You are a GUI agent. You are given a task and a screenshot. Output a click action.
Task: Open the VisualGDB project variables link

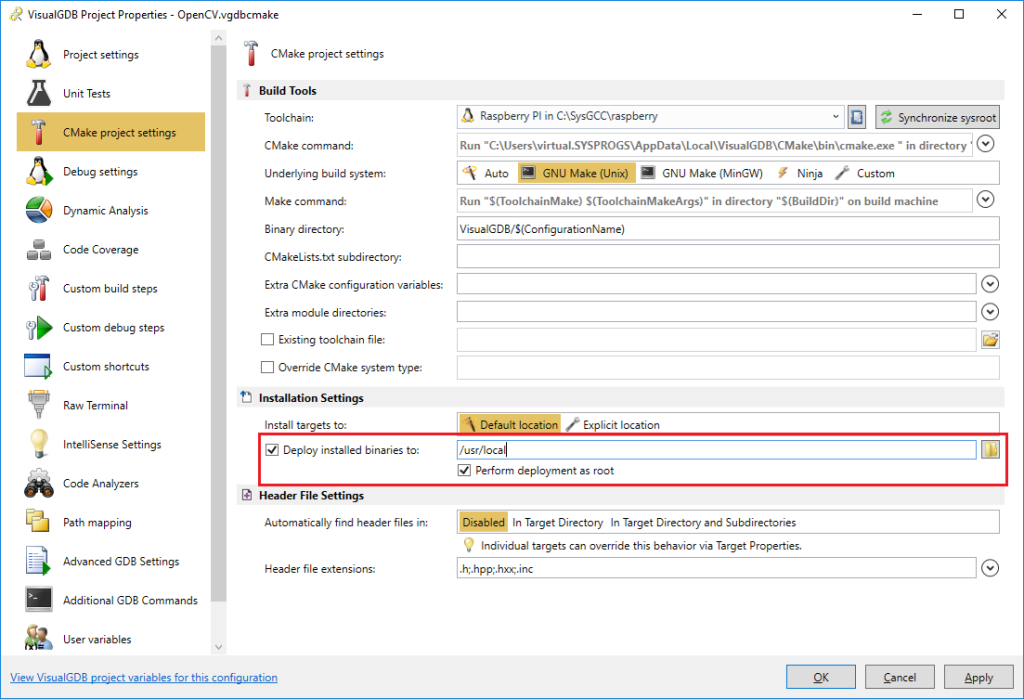coord(144,677)
